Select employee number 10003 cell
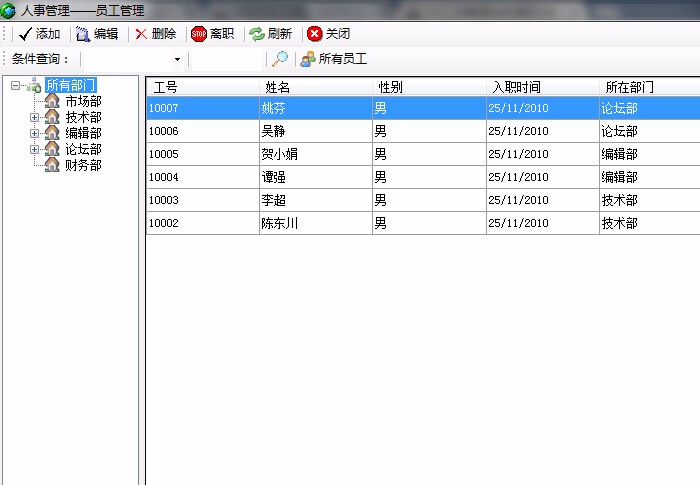Screen dimensions: 700x485 203,200
